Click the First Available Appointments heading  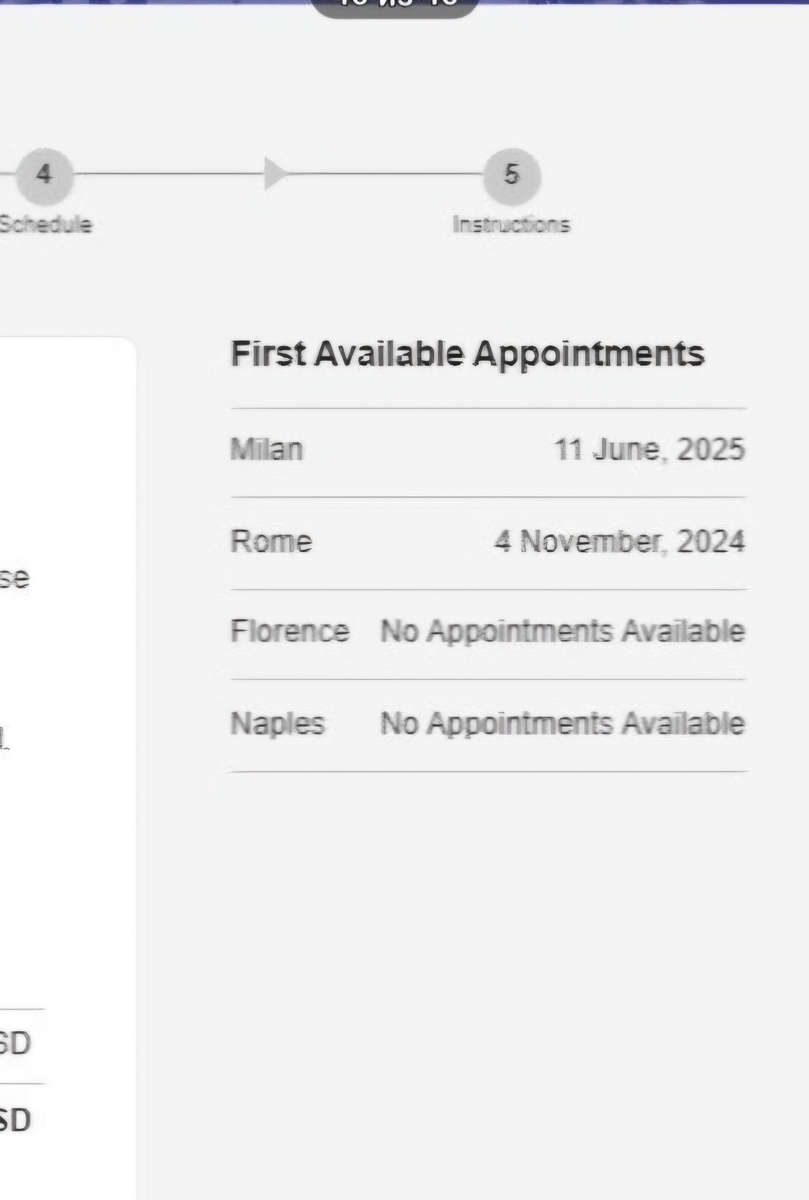click(x=468, y=354)
